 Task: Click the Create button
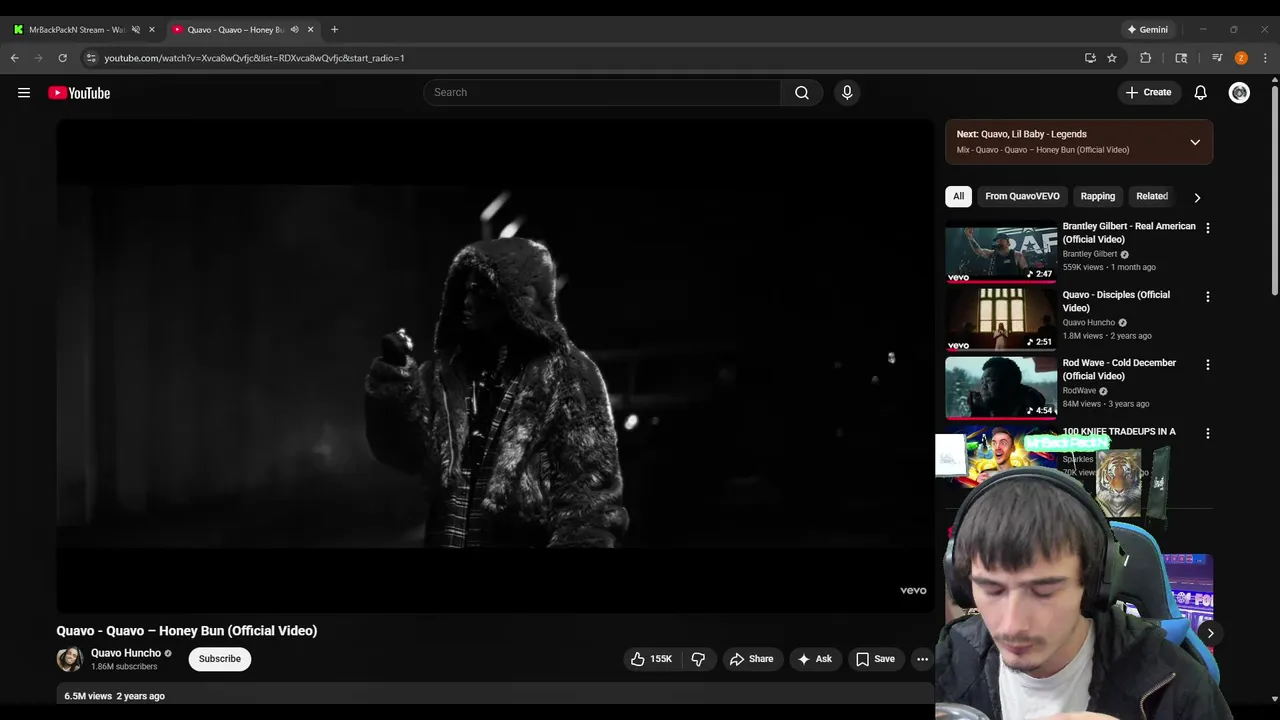pyautogui.click(x=1148, y=92)
